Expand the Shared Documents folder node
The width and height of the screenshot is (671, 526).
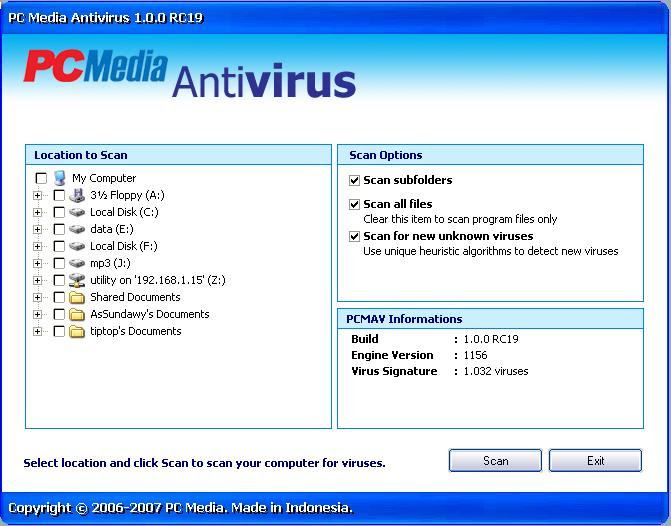pos(38,297)
